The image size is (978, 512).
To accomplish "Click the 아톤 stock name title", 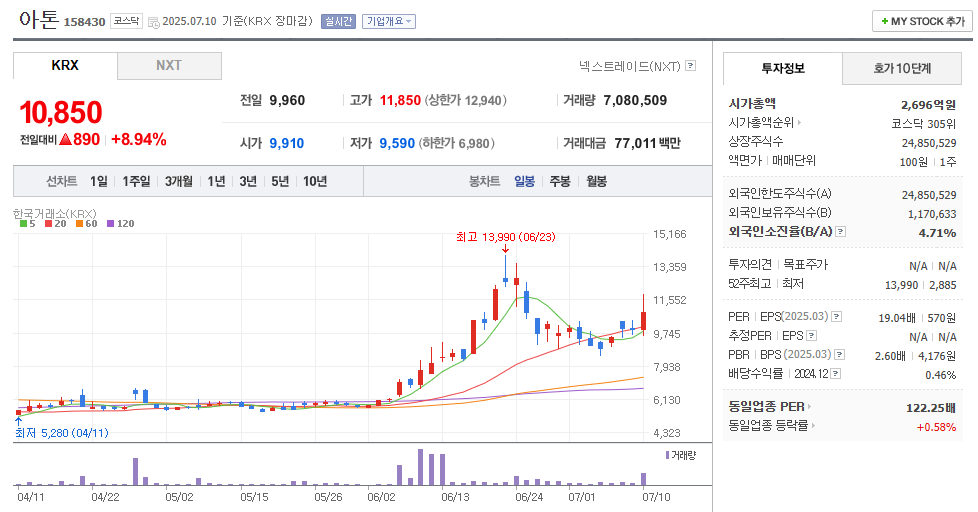I will 39,19.
